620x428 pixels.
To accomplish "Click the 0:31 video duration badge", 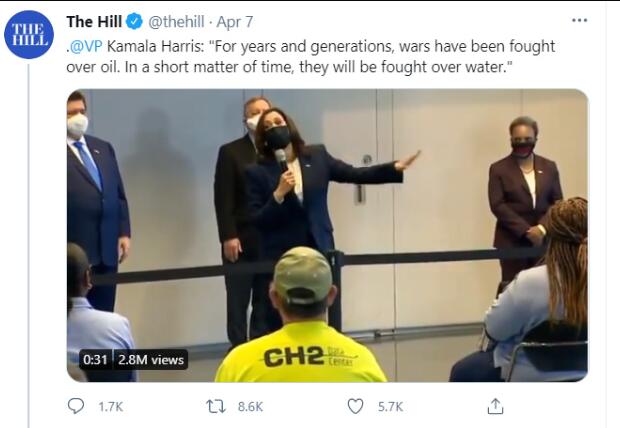I will [x=96, y=359].
